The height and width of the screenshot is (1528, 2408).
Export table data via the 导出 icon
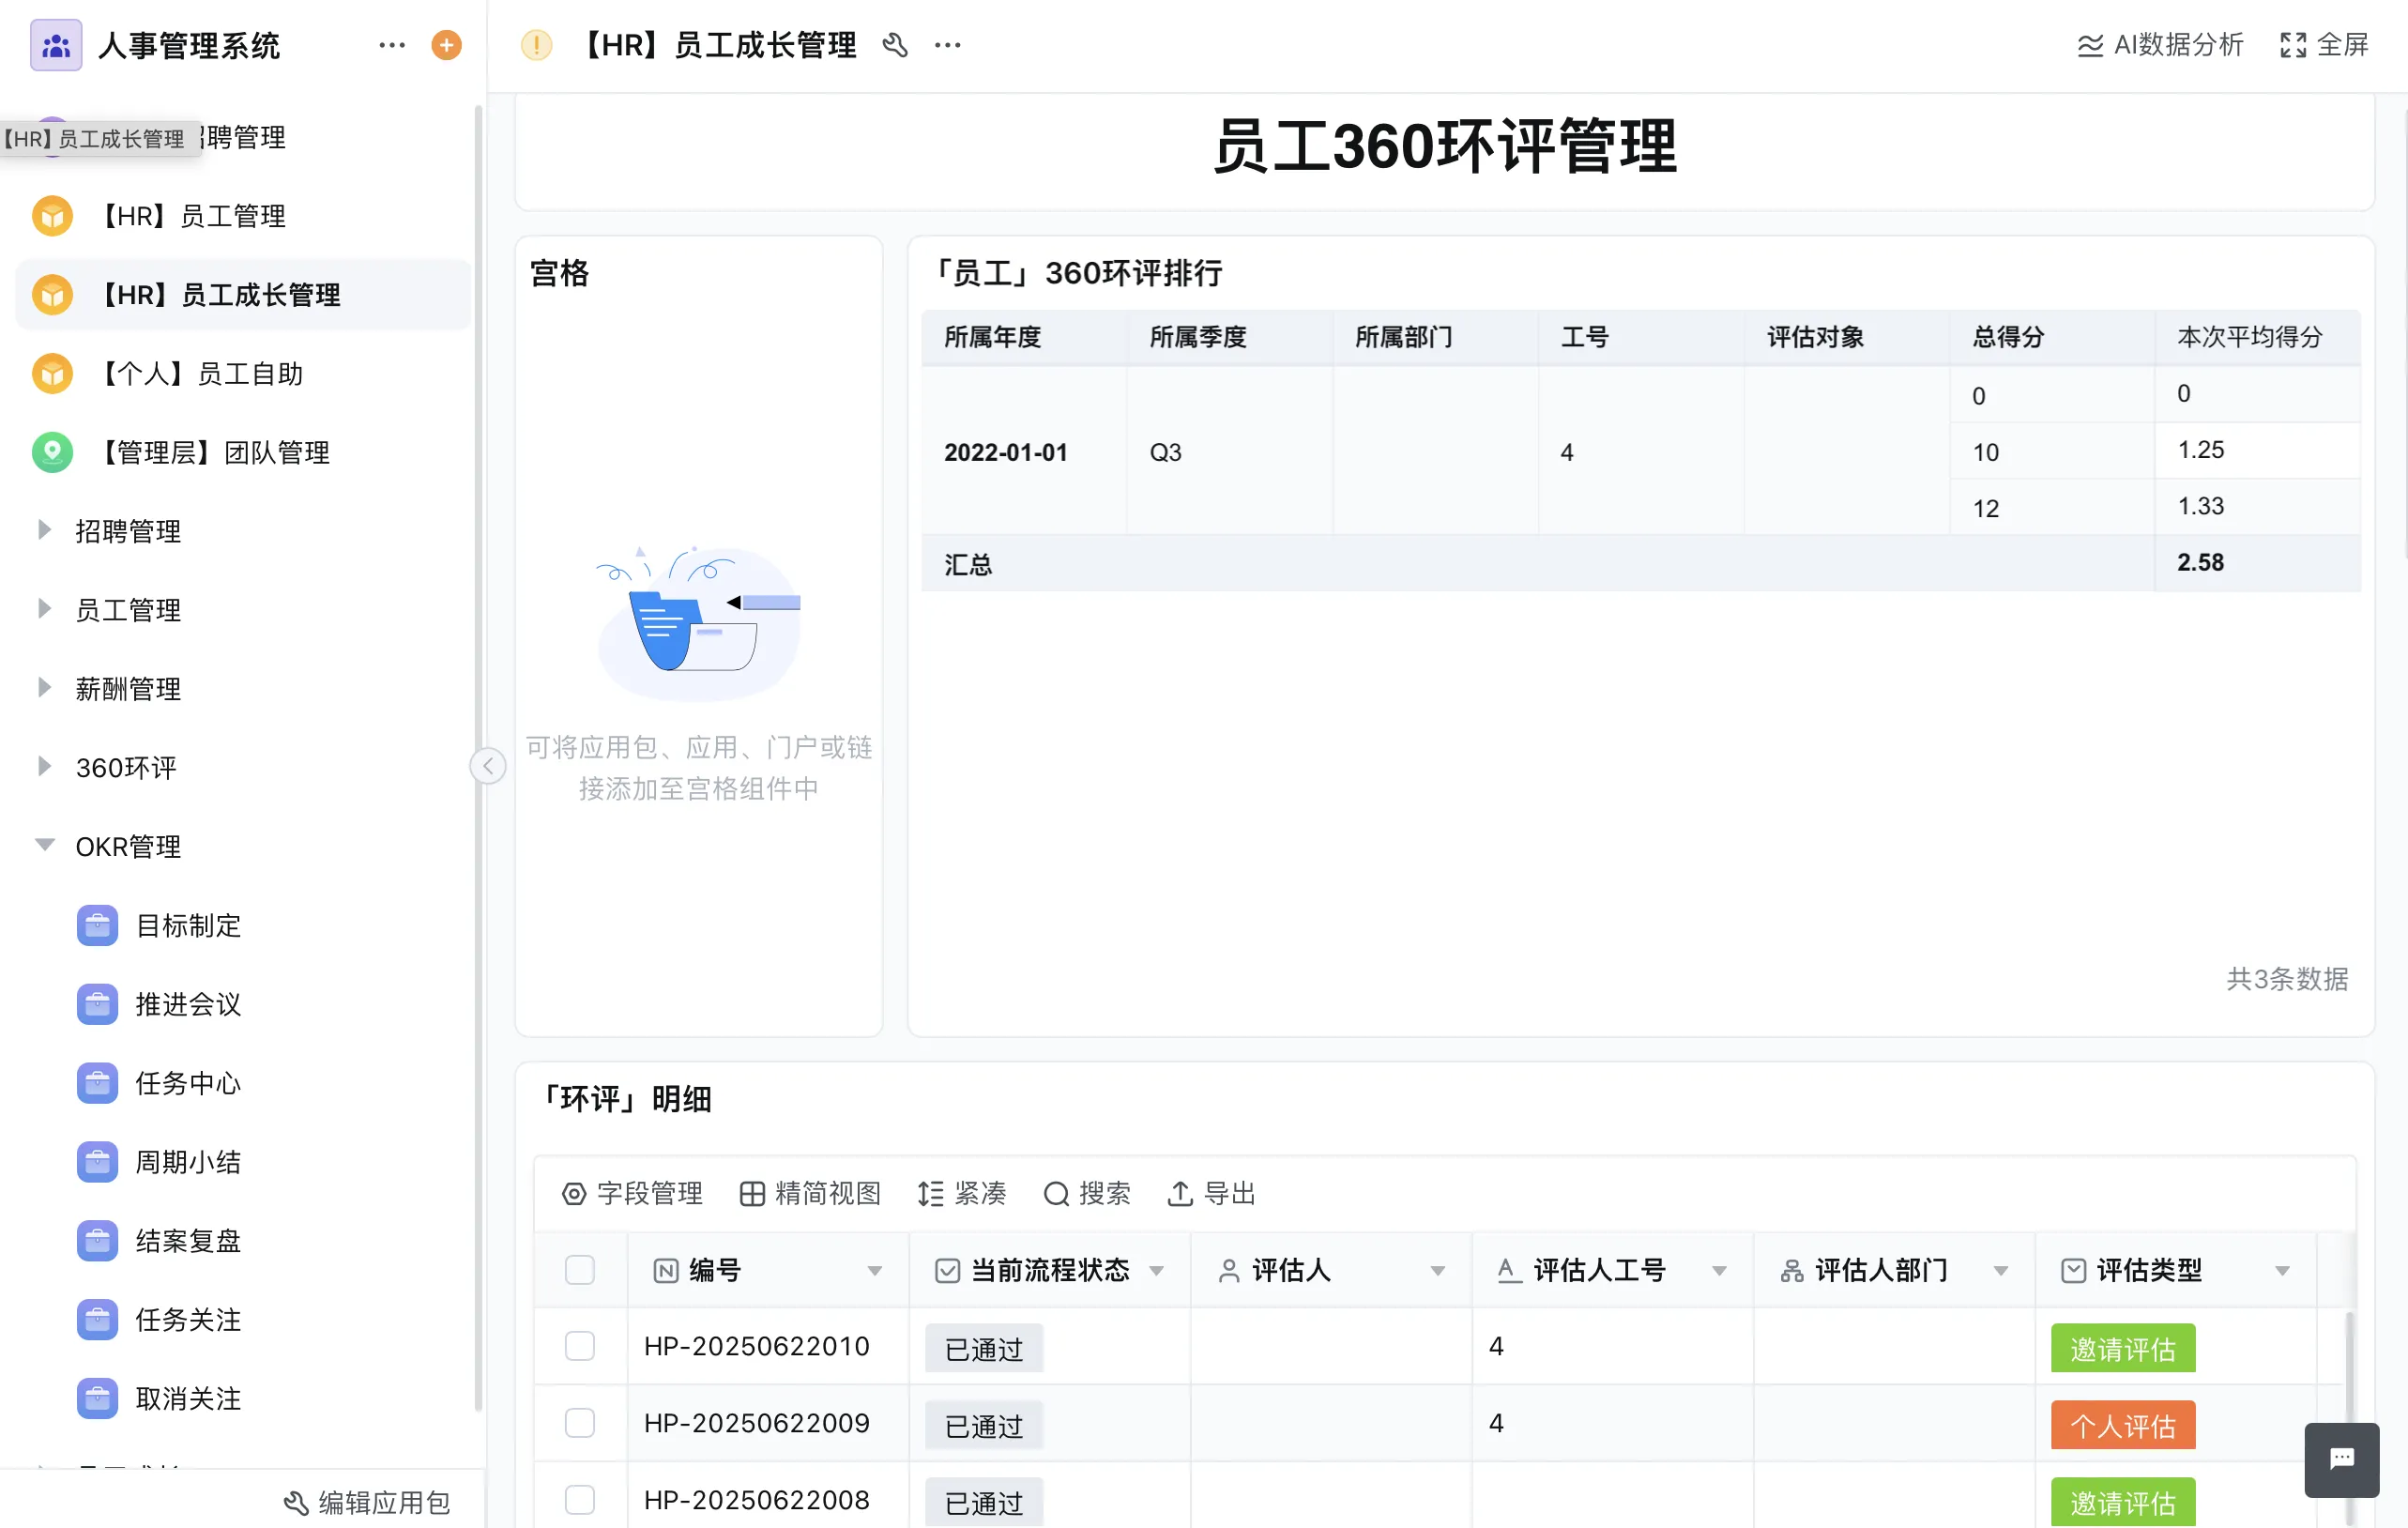[x=1211, y=1194]
